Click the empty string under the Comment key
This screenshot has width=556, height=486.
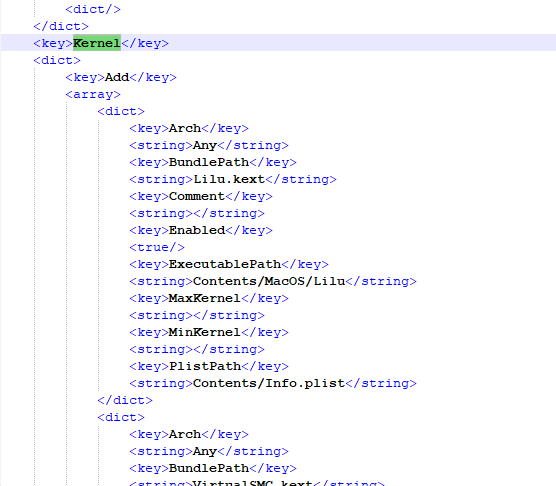point(197,213)
